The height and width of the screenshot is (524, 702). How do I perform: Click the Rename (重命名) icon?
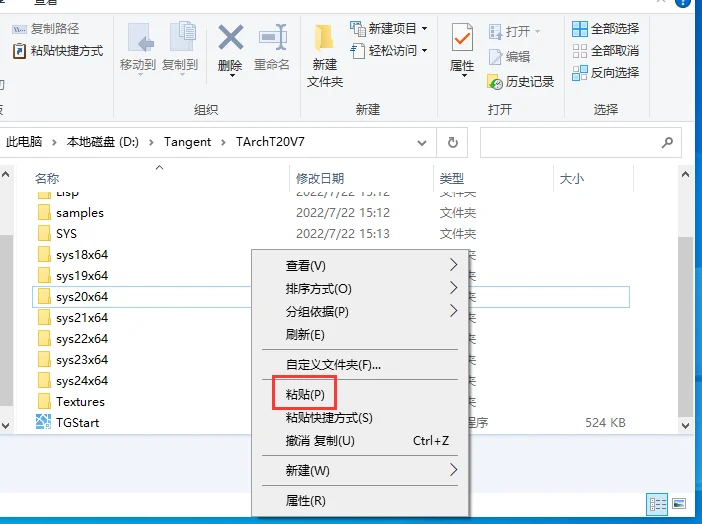(x=273, y=37)
